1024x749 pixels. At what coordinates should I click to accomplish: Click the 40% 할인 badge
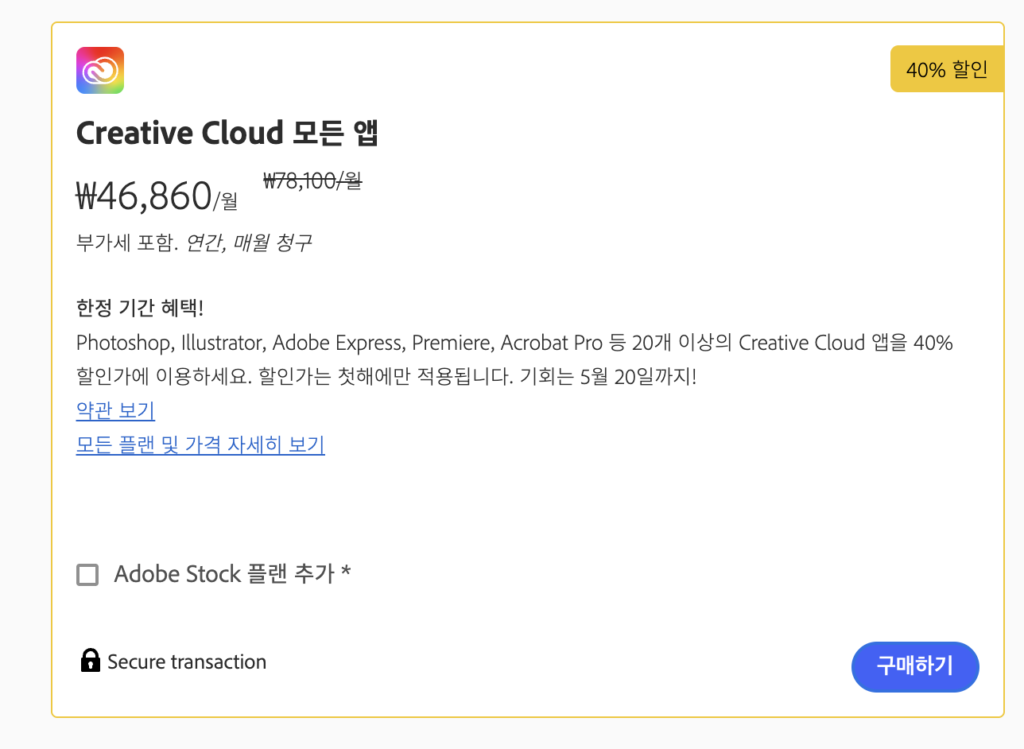click(x=947, y=69)
